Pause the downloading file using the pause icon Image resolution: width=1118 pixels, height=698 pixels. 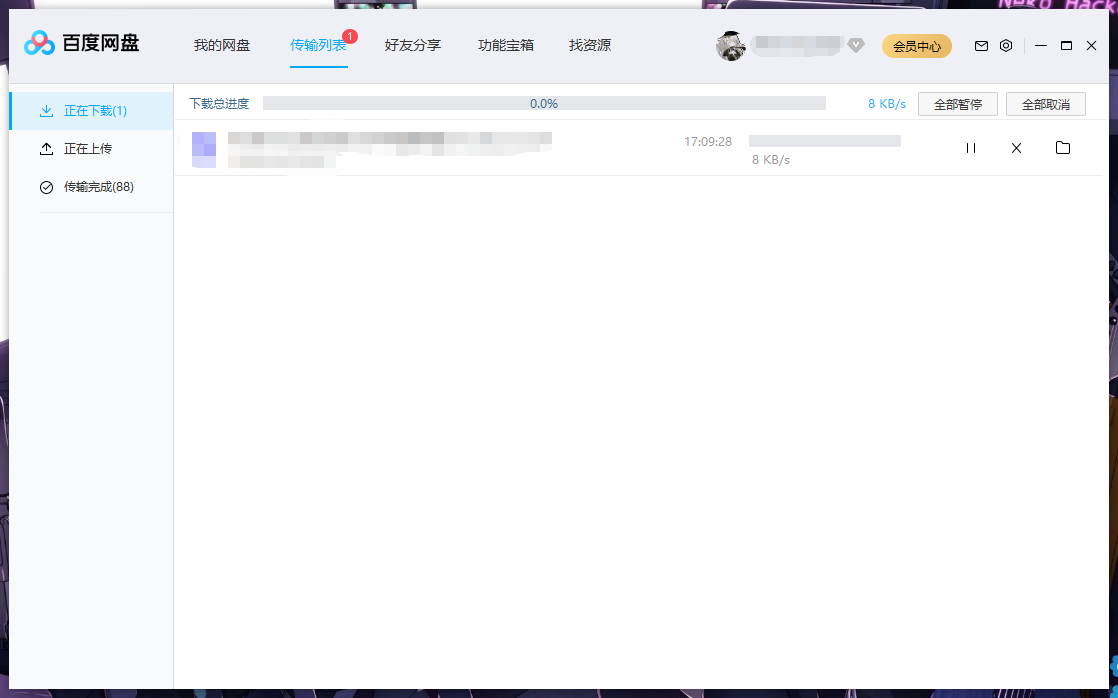click(970, 147)
